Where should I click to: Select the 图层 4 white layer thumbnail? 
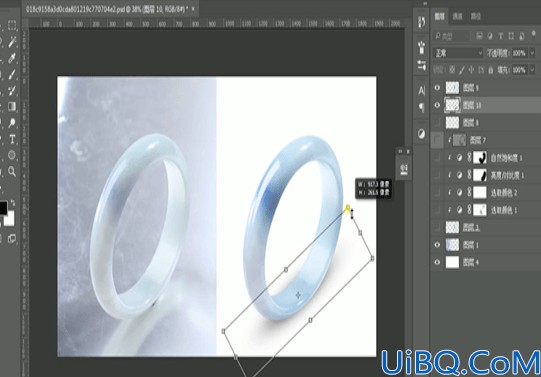point(452,262)
